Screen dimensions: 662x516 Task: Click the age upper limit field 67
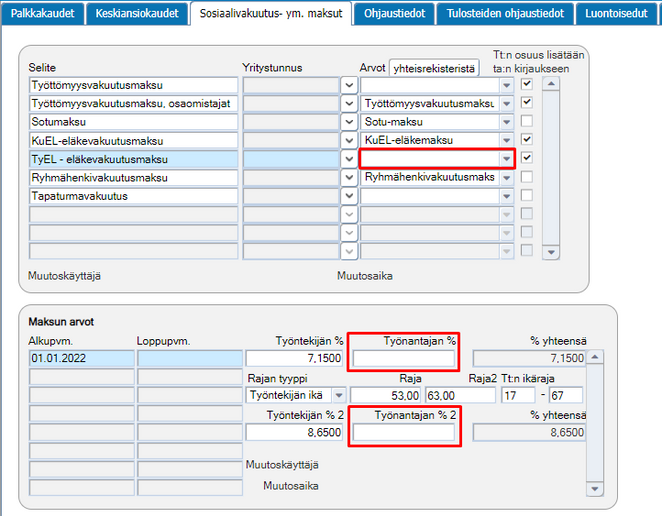click(566, 396)
